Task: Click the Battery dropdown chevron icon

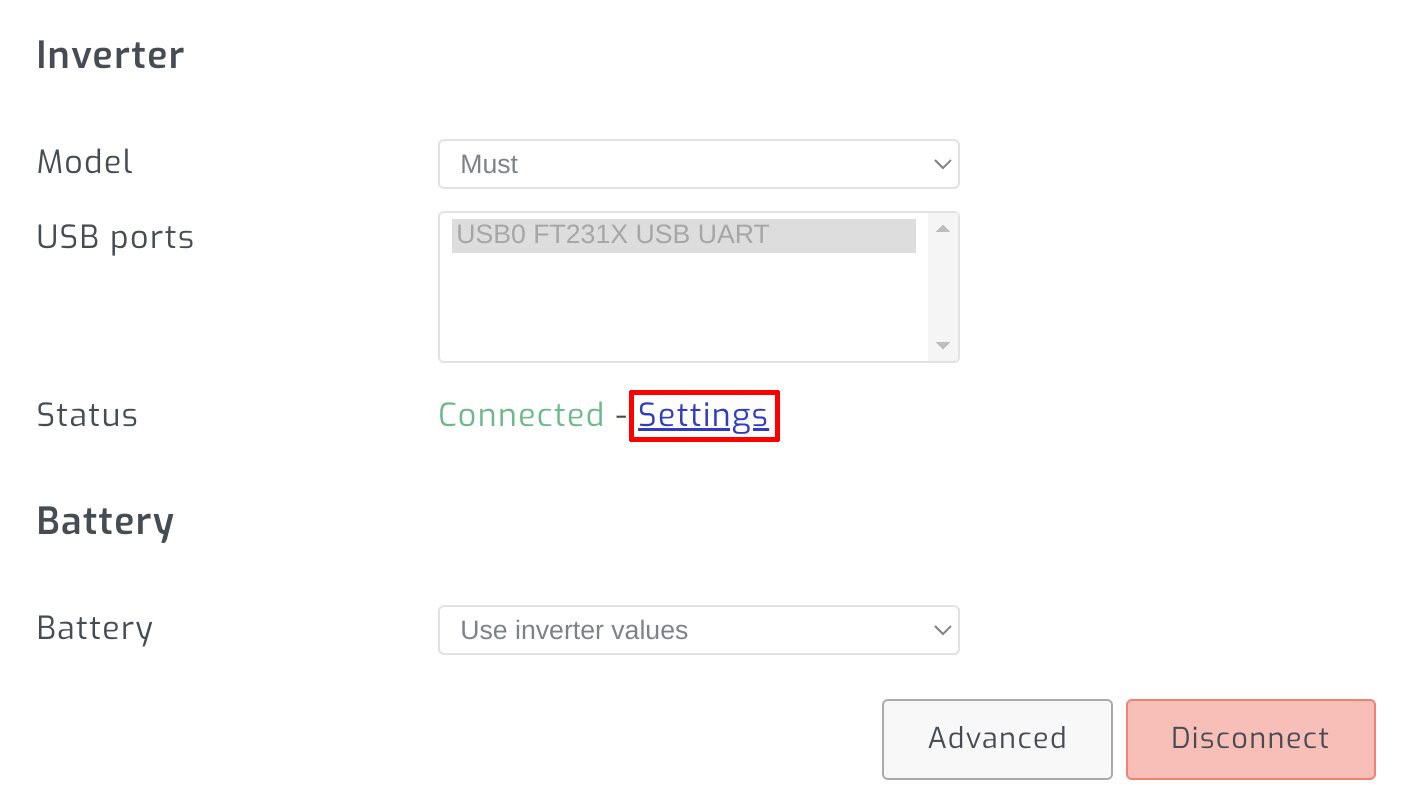Action: pos(941,630)
